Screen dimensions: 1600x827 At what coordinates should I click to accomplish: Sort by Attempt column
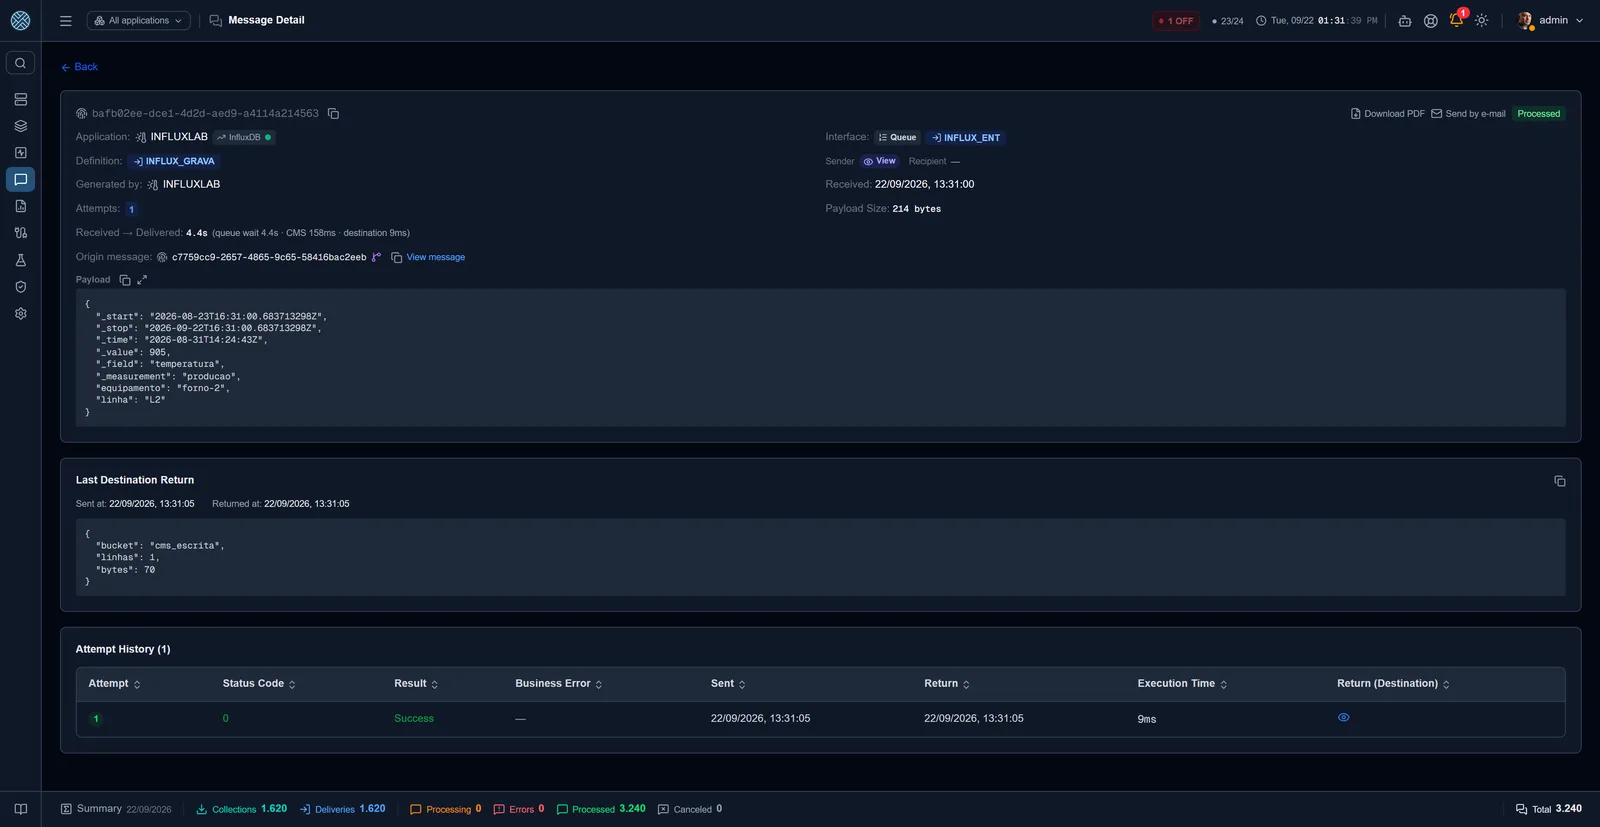click(114, 684)
